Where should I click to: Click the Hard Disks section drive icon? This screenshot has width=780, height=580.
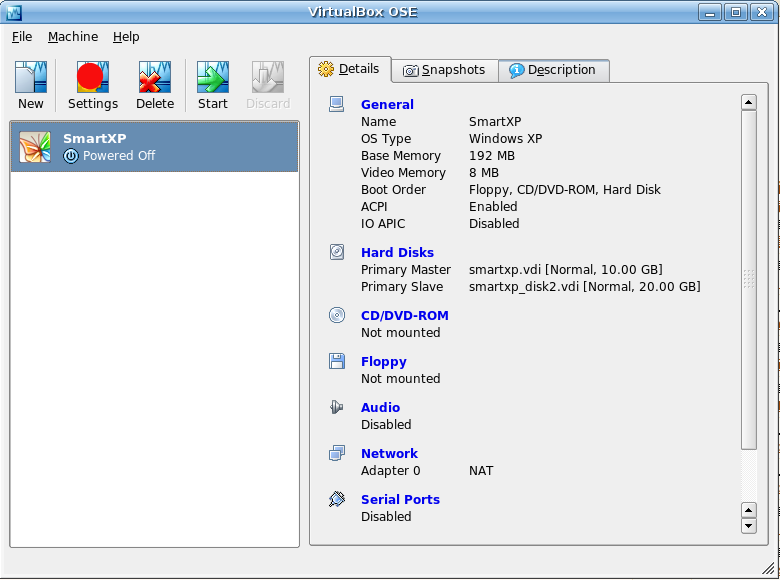pos(337,252)
